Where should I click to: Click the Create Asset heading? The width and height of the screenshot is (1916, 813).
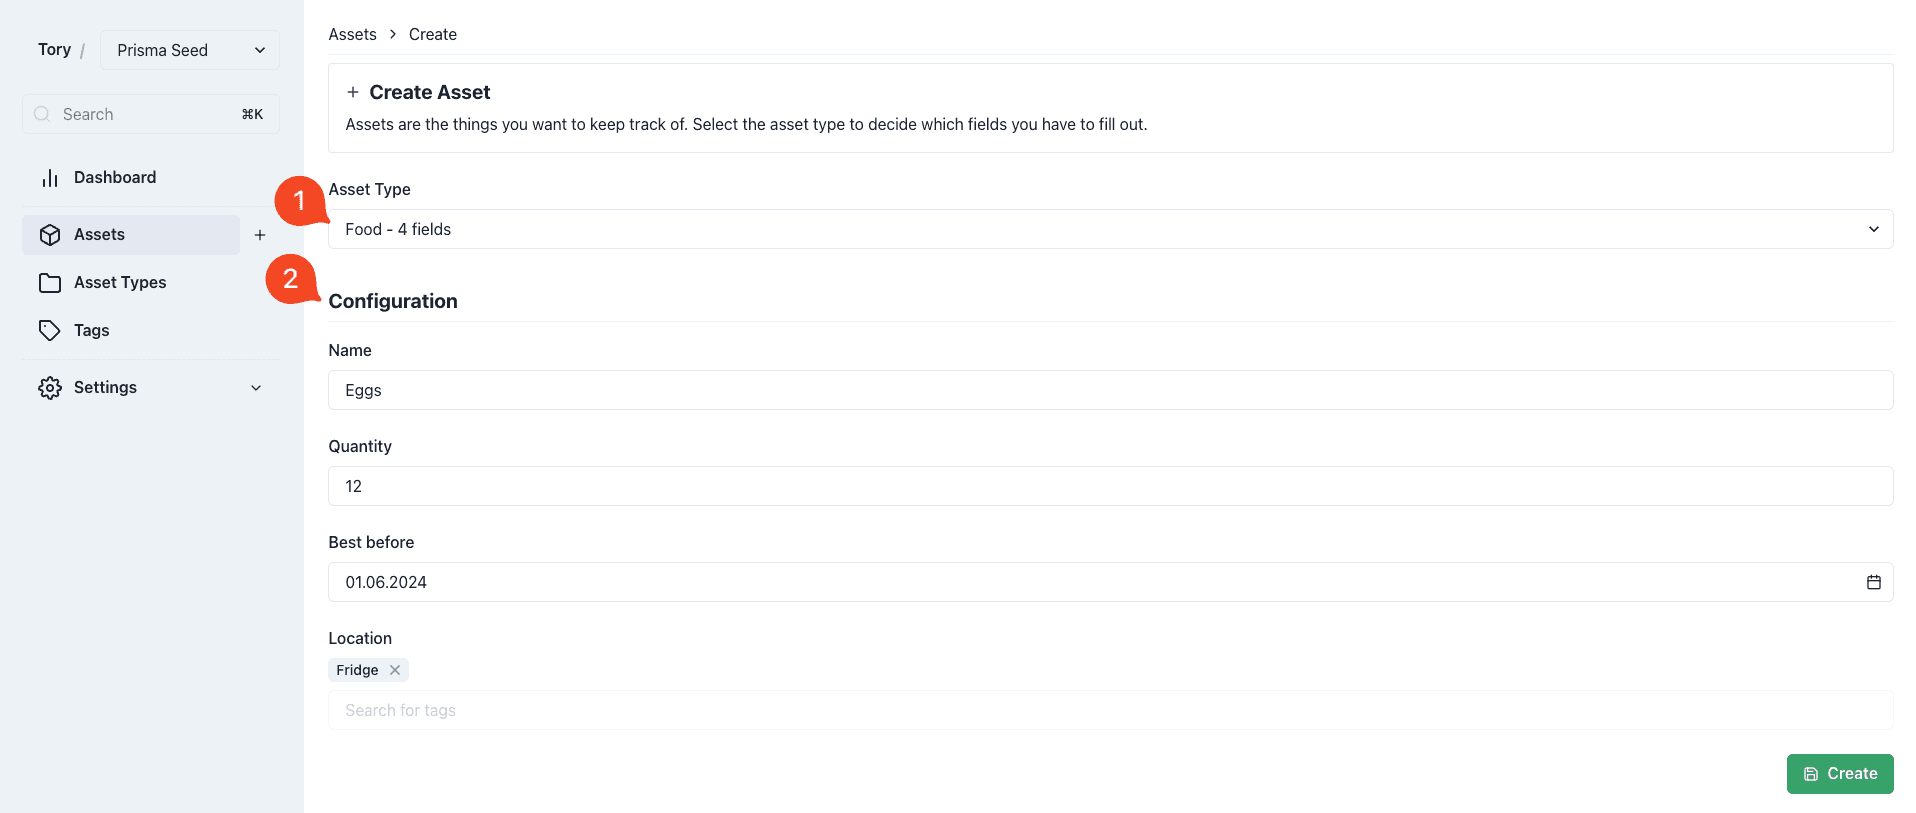pyautogui.click(x=430, y=92)
